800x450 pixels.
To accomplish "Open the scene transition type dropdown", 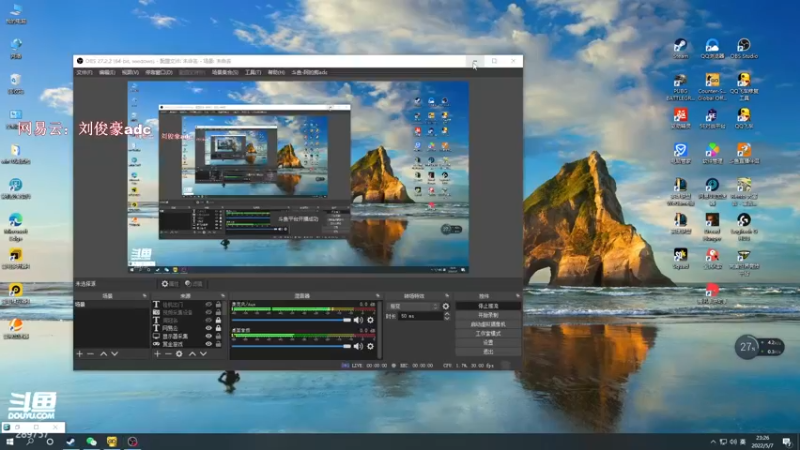I will click(x=413, y=306).
